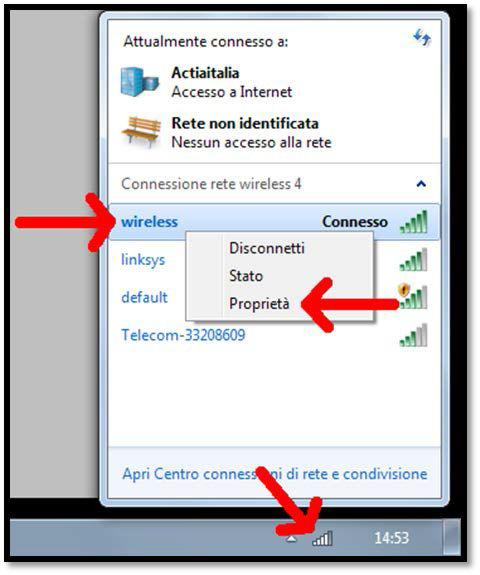Click the Telecom-33208609 signal strength icon
The width and height of the screenshot is (480, 575).
pos(414,335)
